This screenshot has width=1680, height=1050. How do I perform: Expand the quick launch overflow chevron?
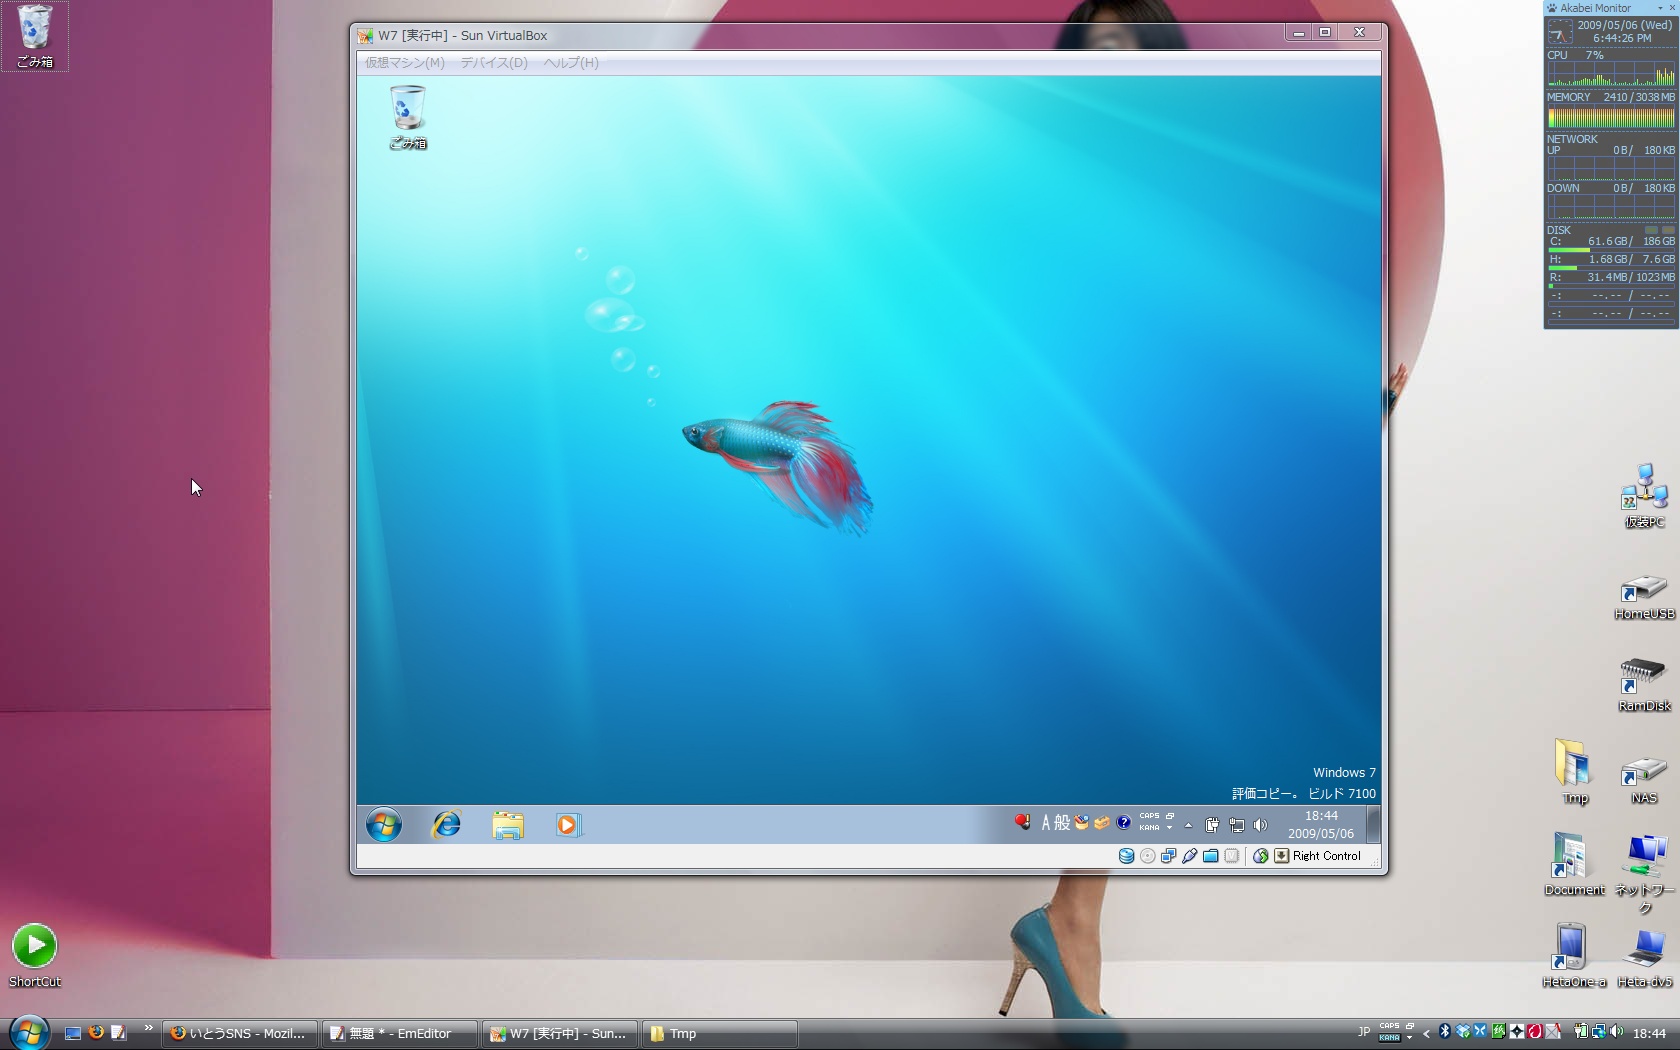(149, 1028)
